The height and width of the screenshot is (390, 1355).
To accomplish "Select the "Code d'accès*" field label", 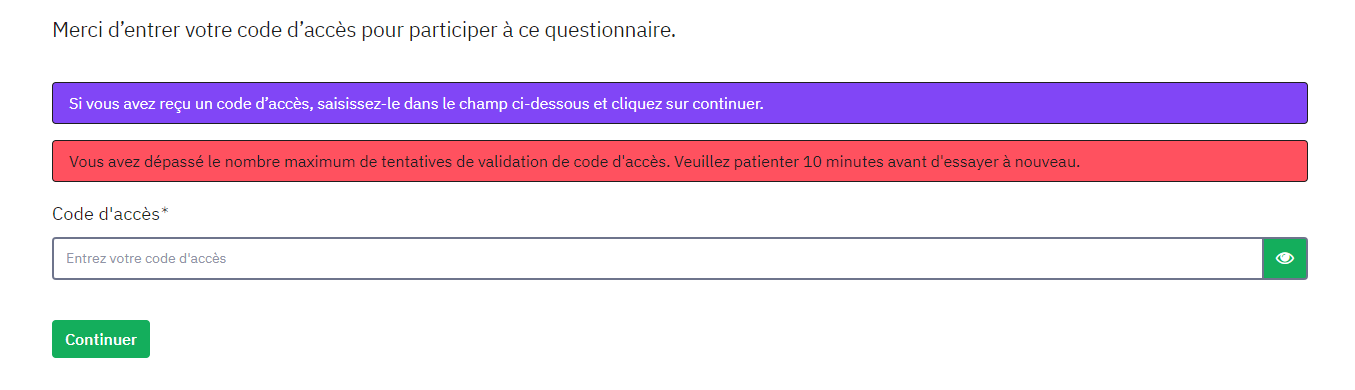I will 110,214.
